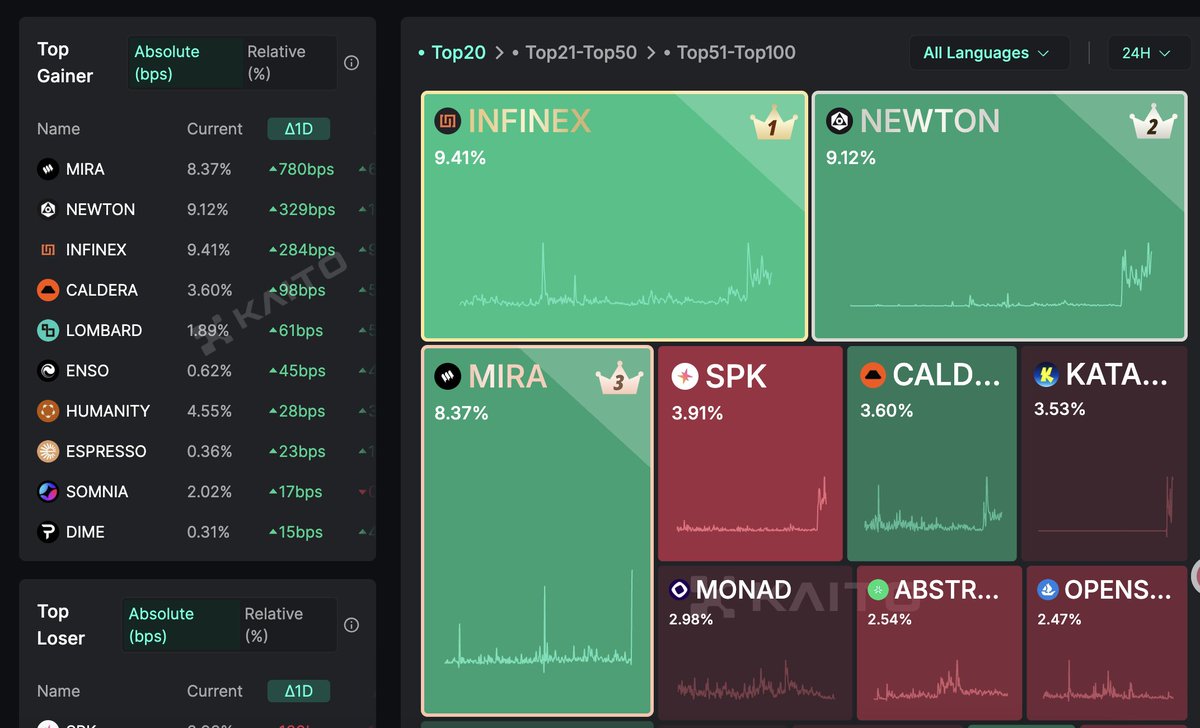Click the rank 1 crown on INFINEX tile
This screenshot has width=1200, height=728.
[774, 124]
